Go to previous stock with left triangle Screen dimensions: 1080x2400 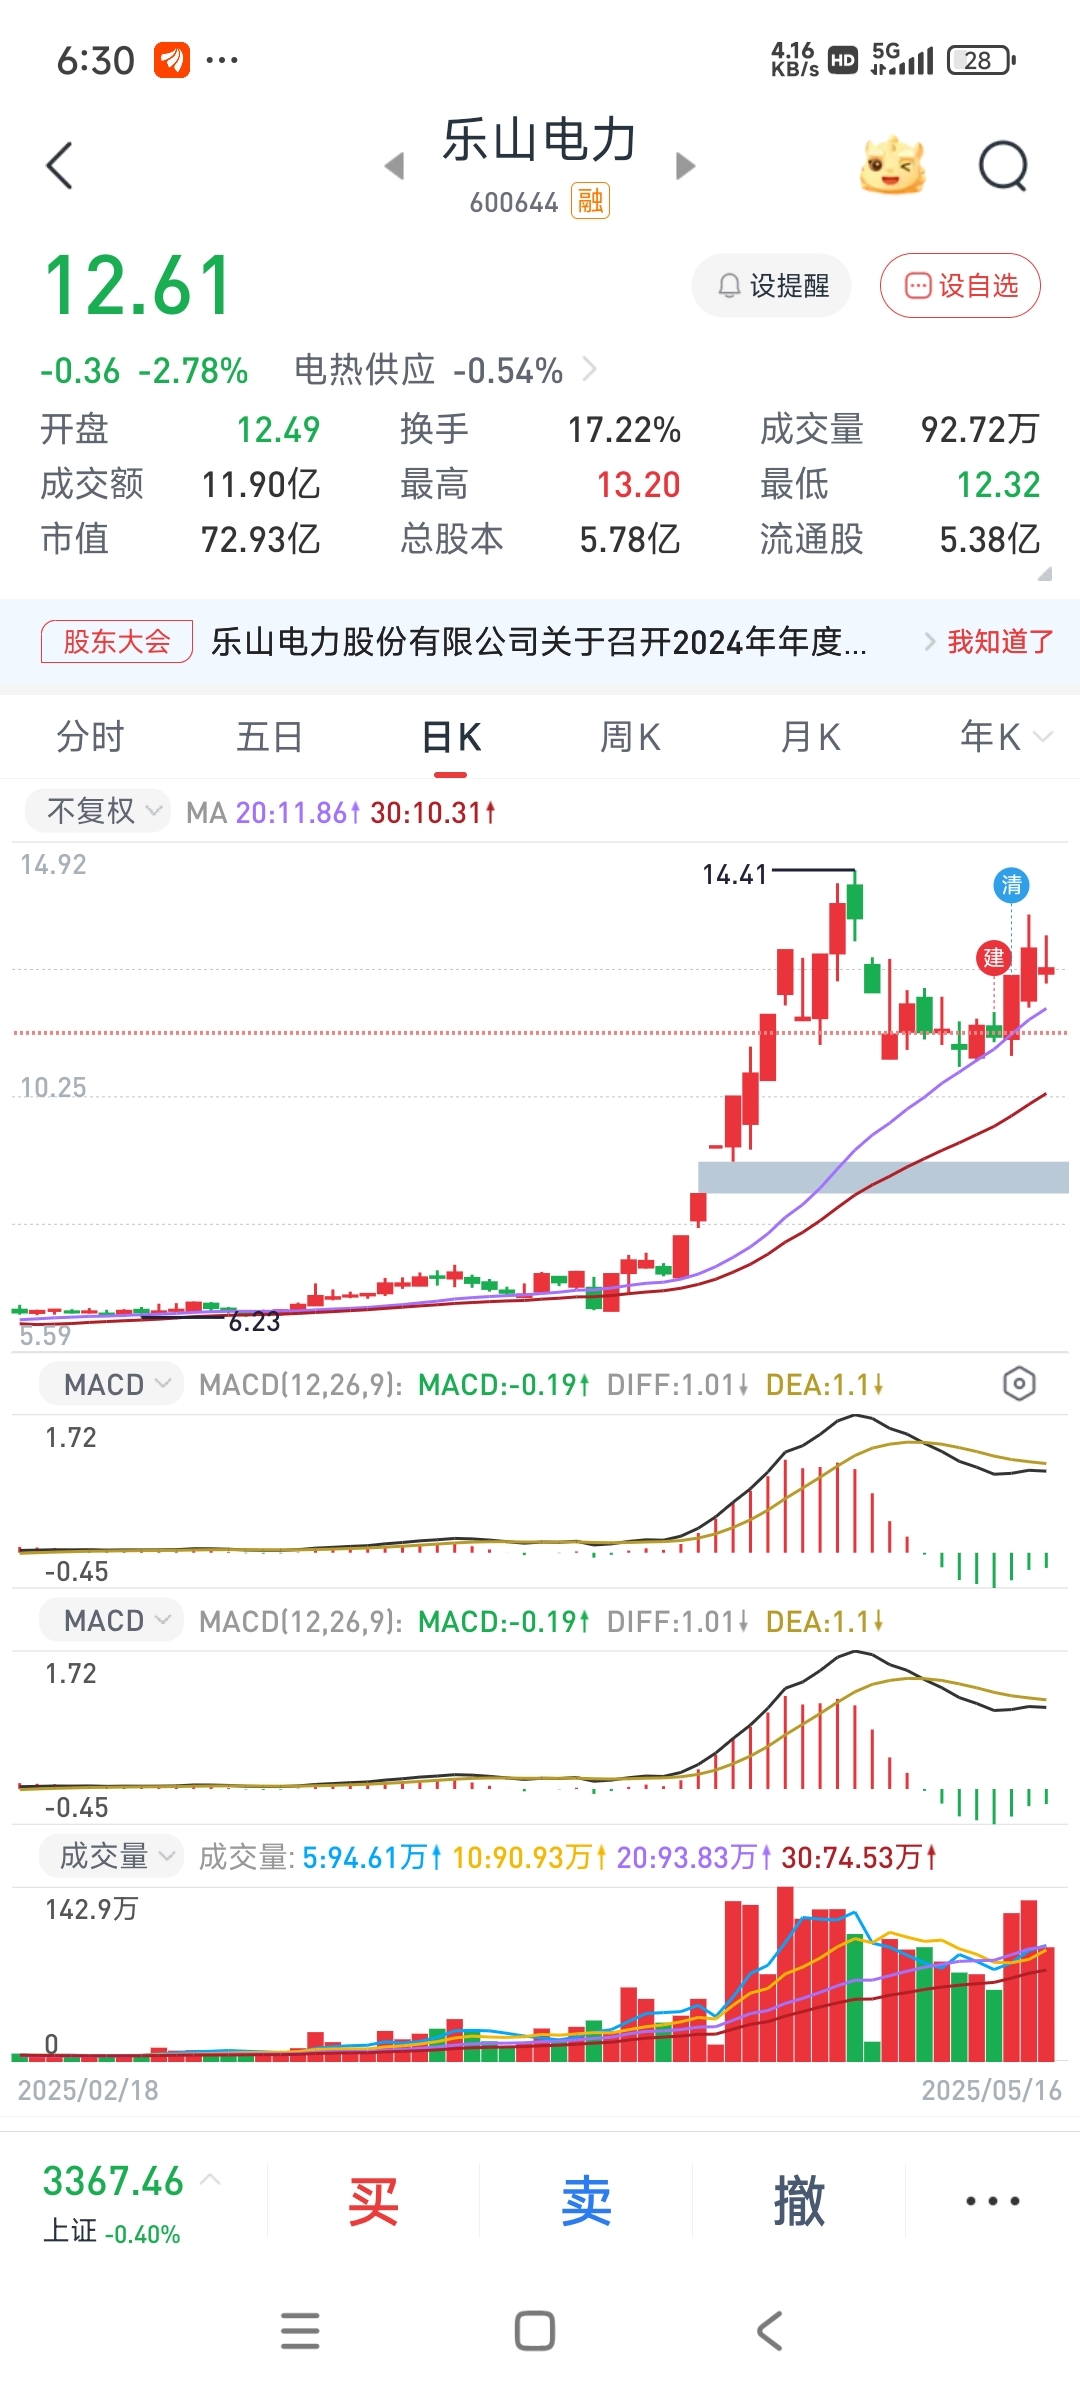point(395,166)
